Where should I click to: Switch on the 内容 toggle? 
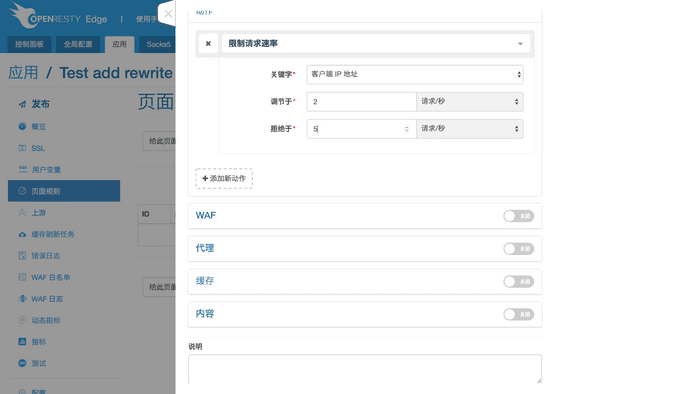pos(518,314)
